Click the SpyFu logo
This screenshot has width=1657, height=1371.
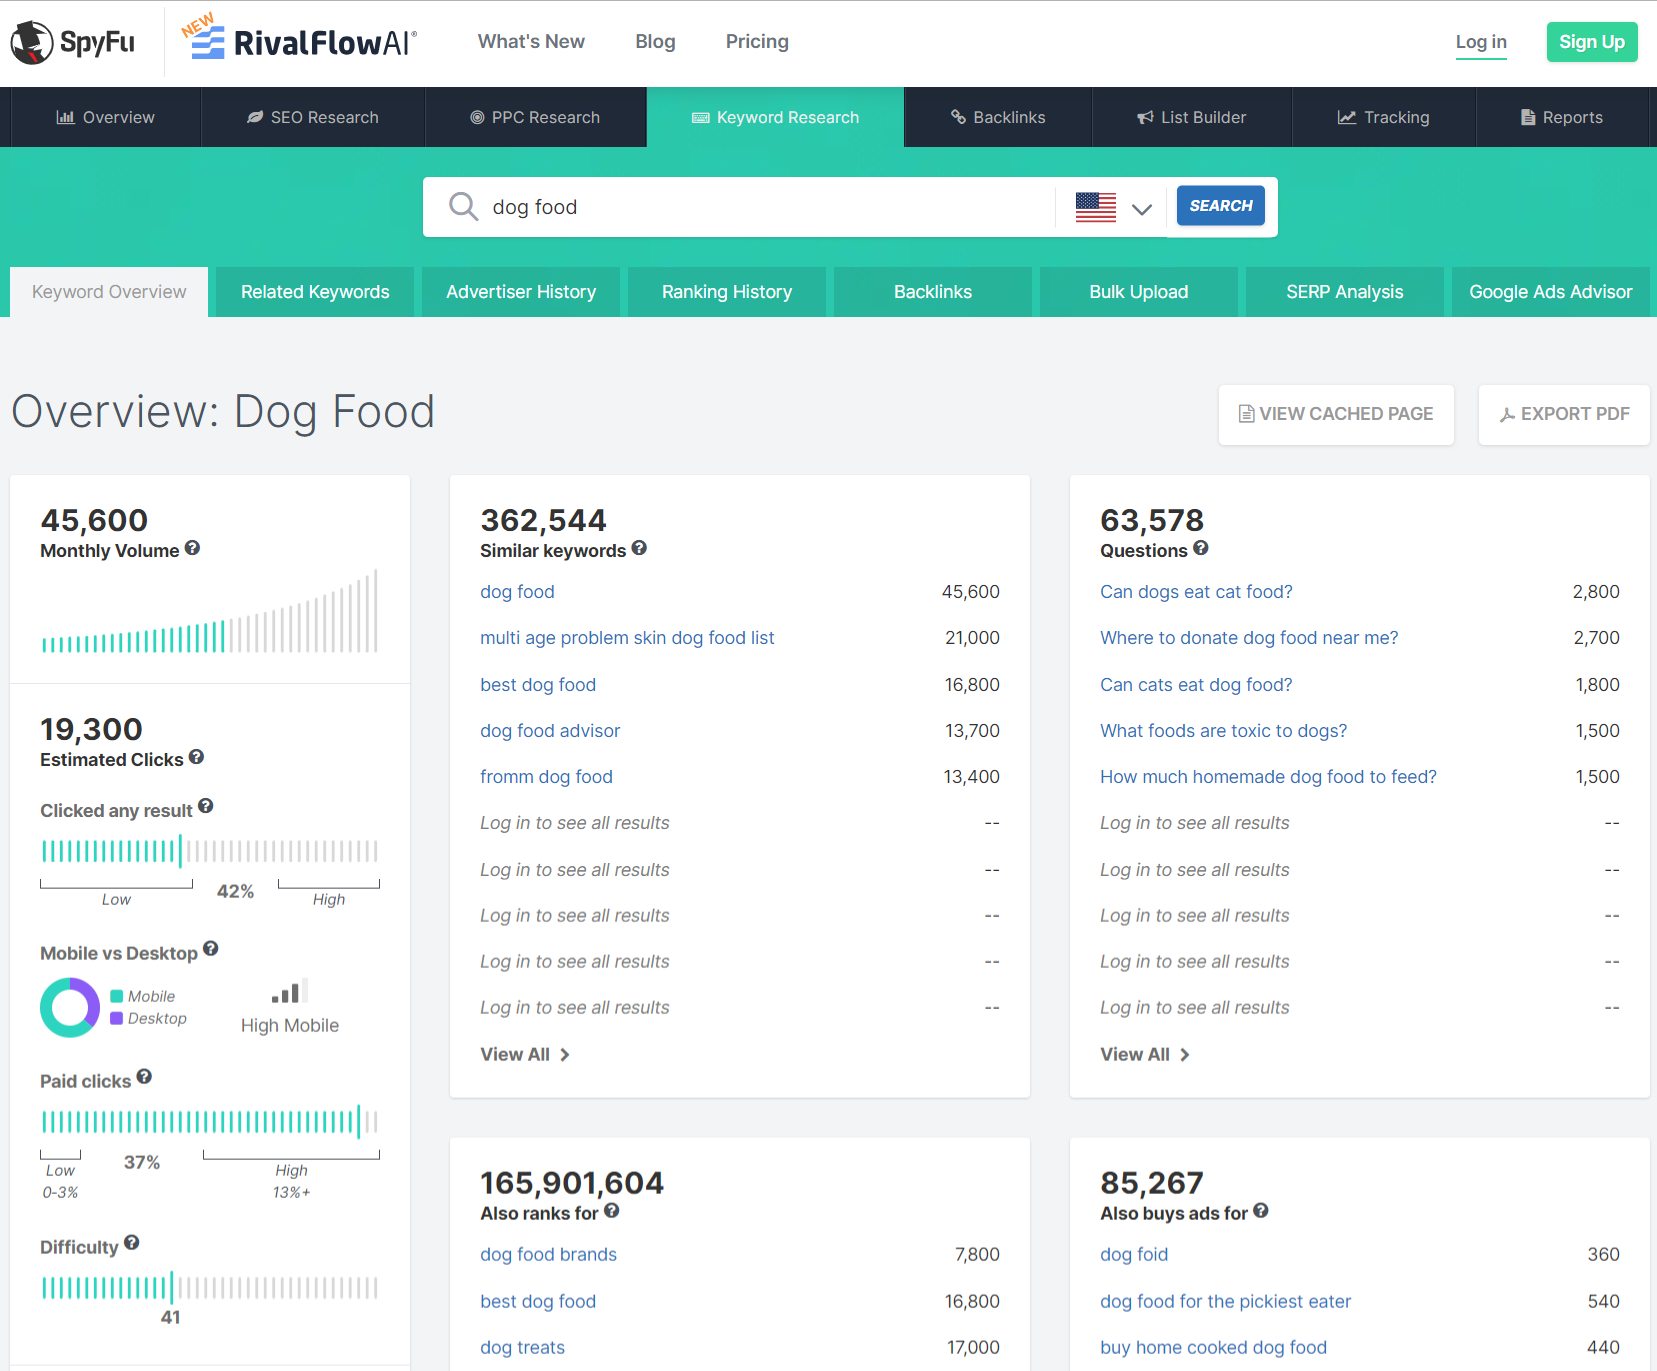pyautogui.click(x=72, y=42)
